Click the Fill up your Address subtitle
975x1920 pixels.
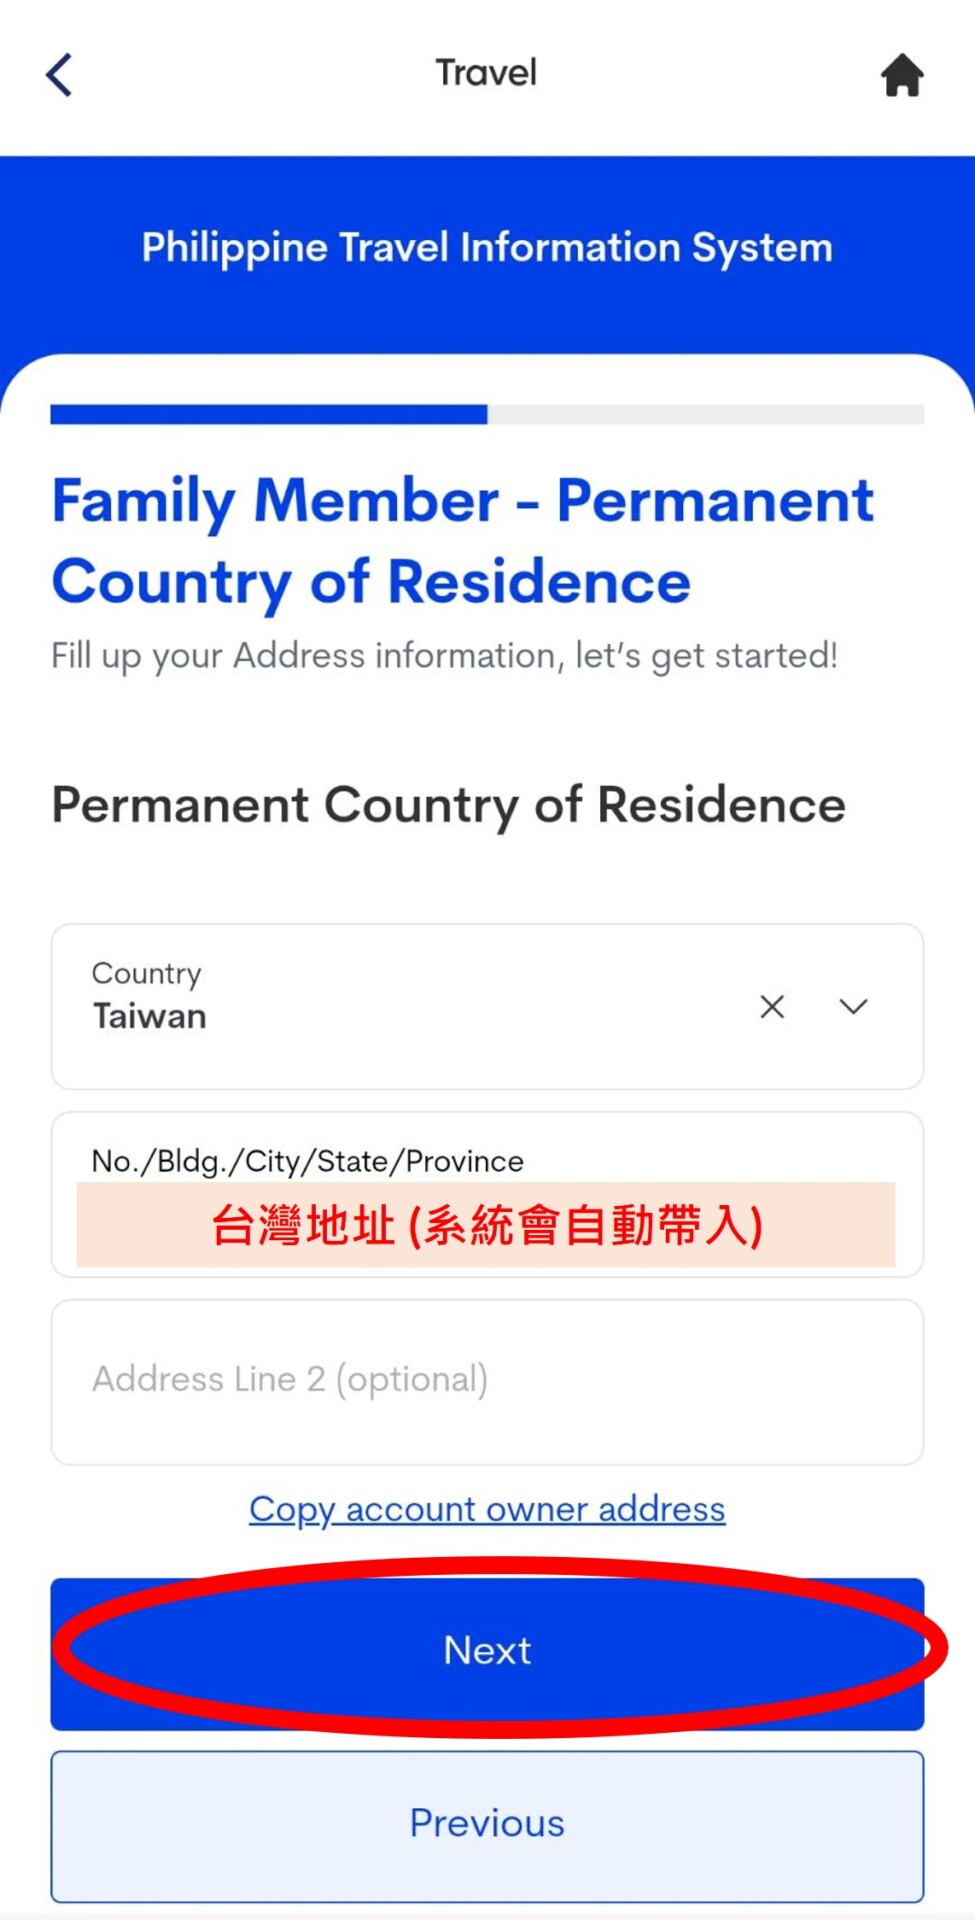click(444, 656)
